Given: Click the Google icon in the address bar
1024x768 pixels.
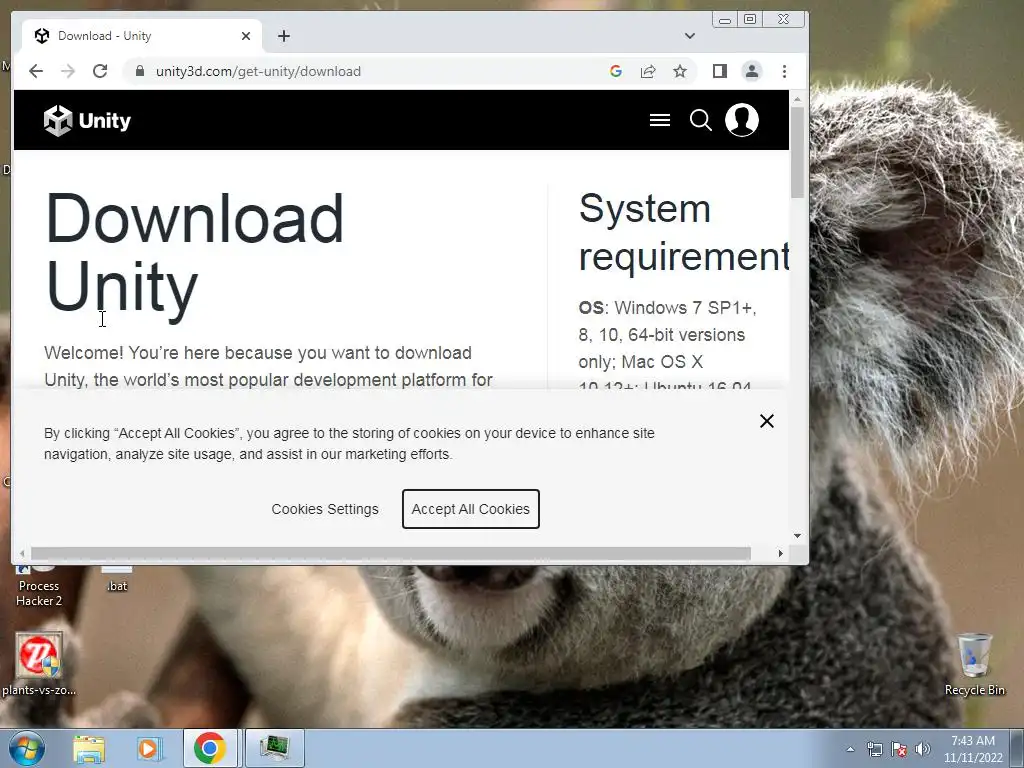Looking at the screenshot, I should pos(616,71).
